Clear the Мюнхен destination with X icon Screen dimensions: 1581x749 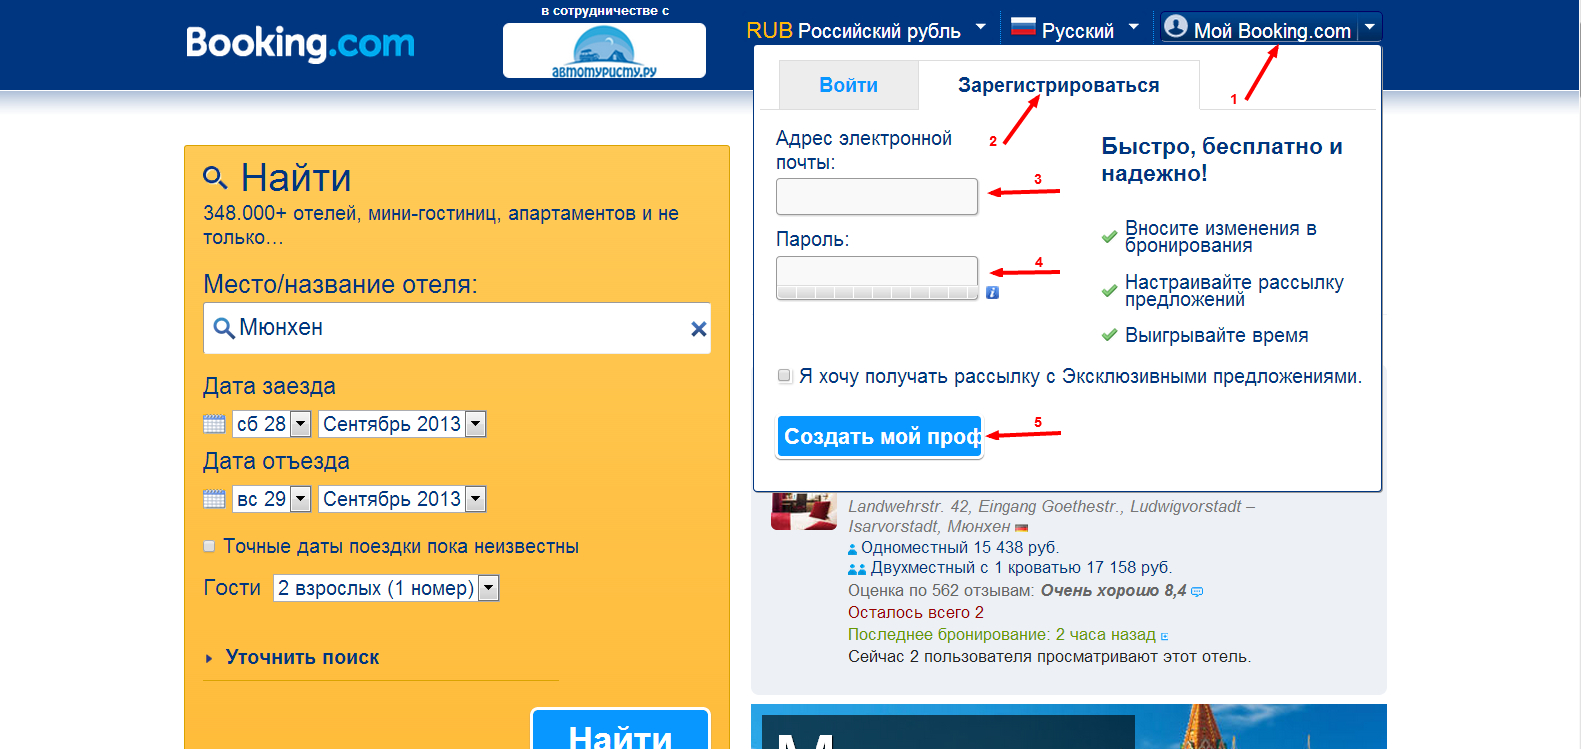(x=699, y=329)
